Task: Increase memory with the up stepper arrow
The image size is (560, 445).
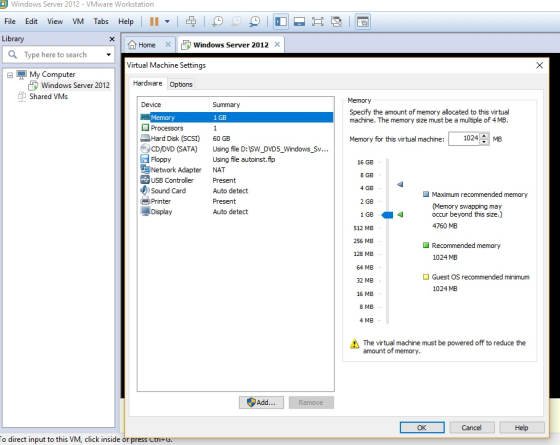Action: click(x=484, y=136)
